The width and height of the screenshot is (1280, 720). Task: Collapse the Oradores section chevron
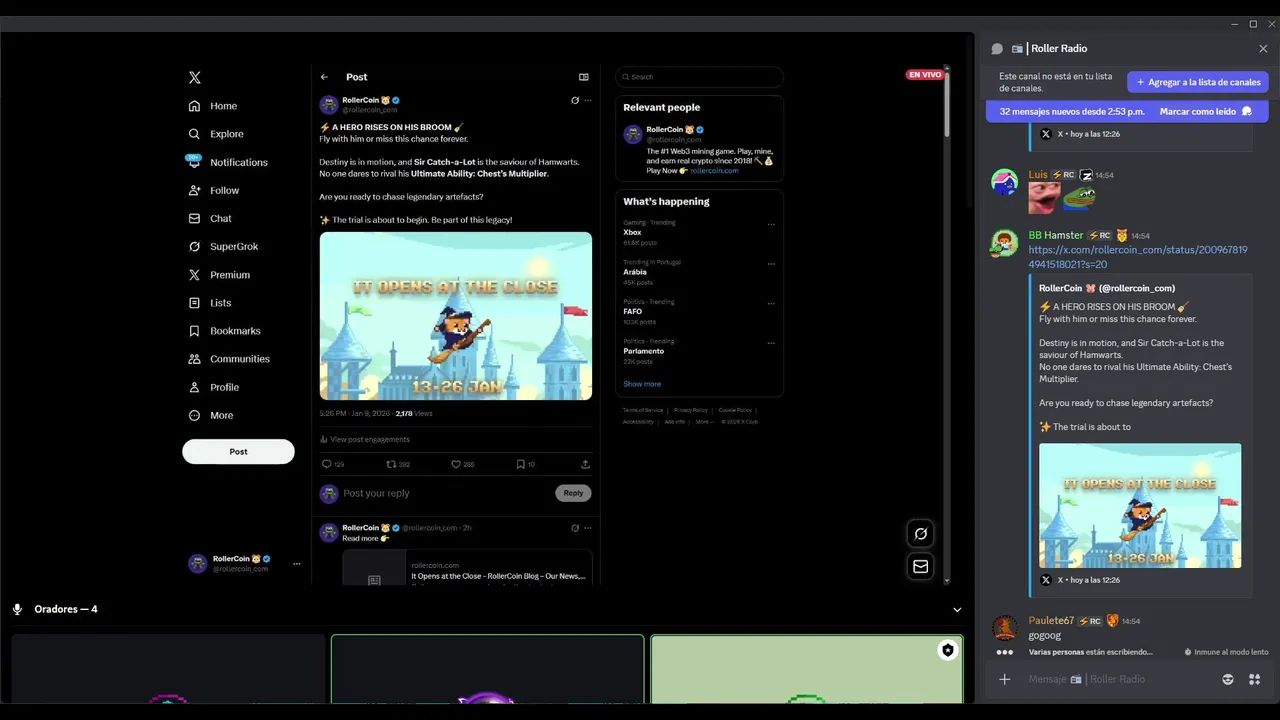pos(957,610)
